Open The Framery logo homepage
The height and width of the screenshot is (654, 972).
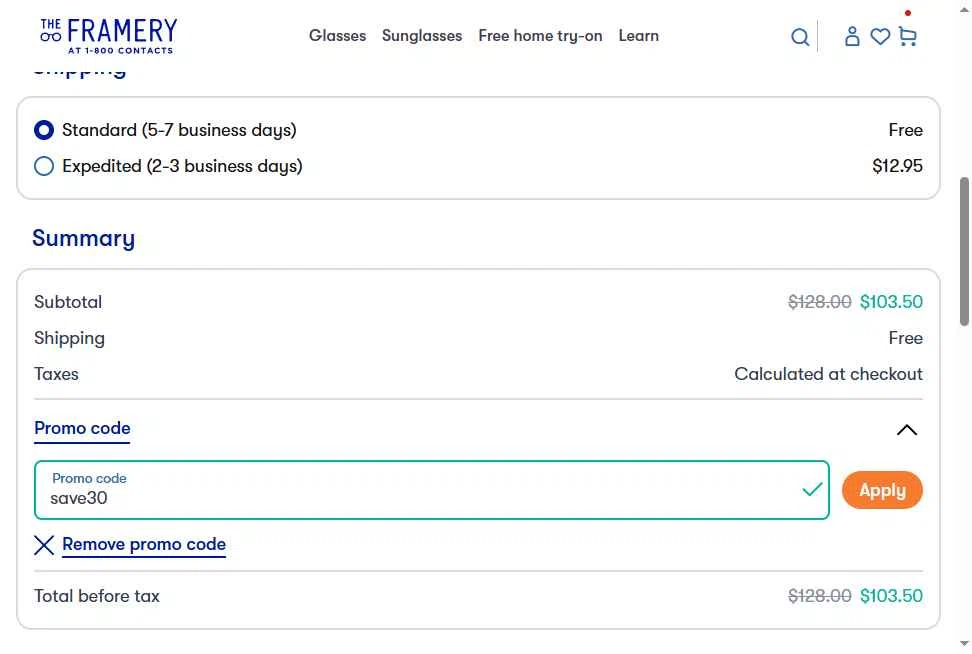click(x=108, y=36)
